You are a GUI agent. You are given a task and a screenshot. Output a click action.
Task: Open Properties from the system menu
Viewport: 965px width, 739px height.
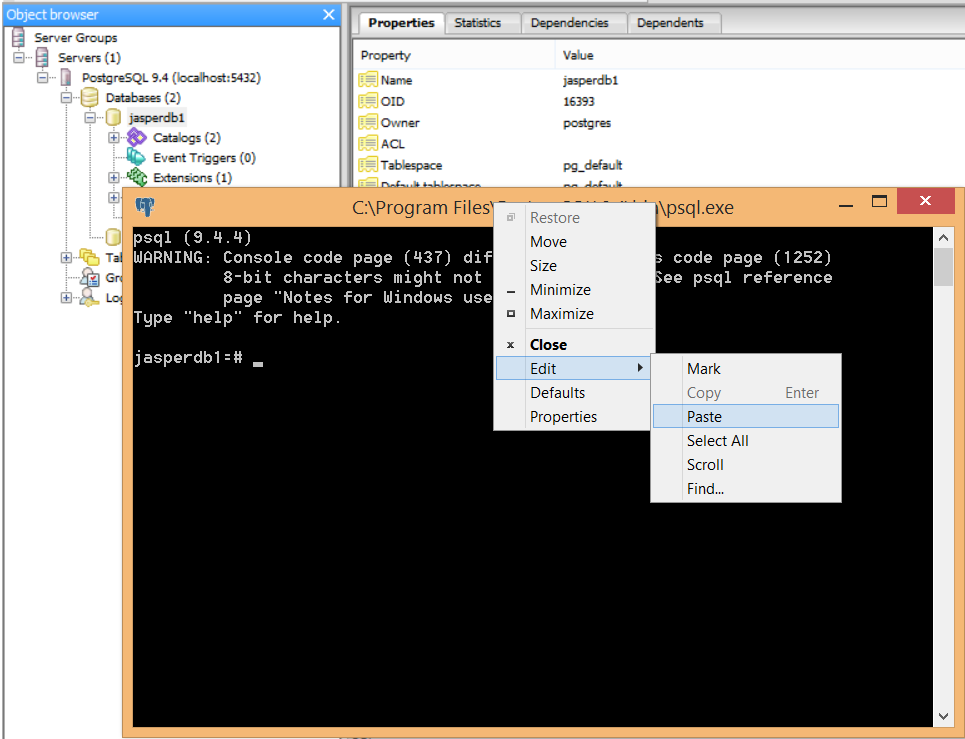point(574,417)
